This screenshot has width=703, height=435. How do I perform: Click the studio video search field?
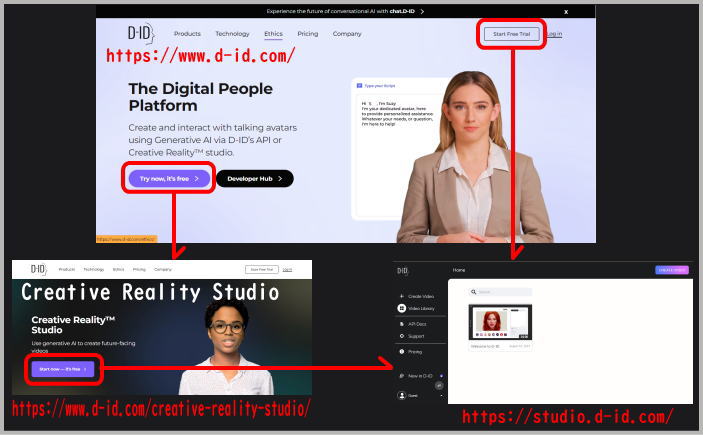pyautogui.click(x=500, y=292)
